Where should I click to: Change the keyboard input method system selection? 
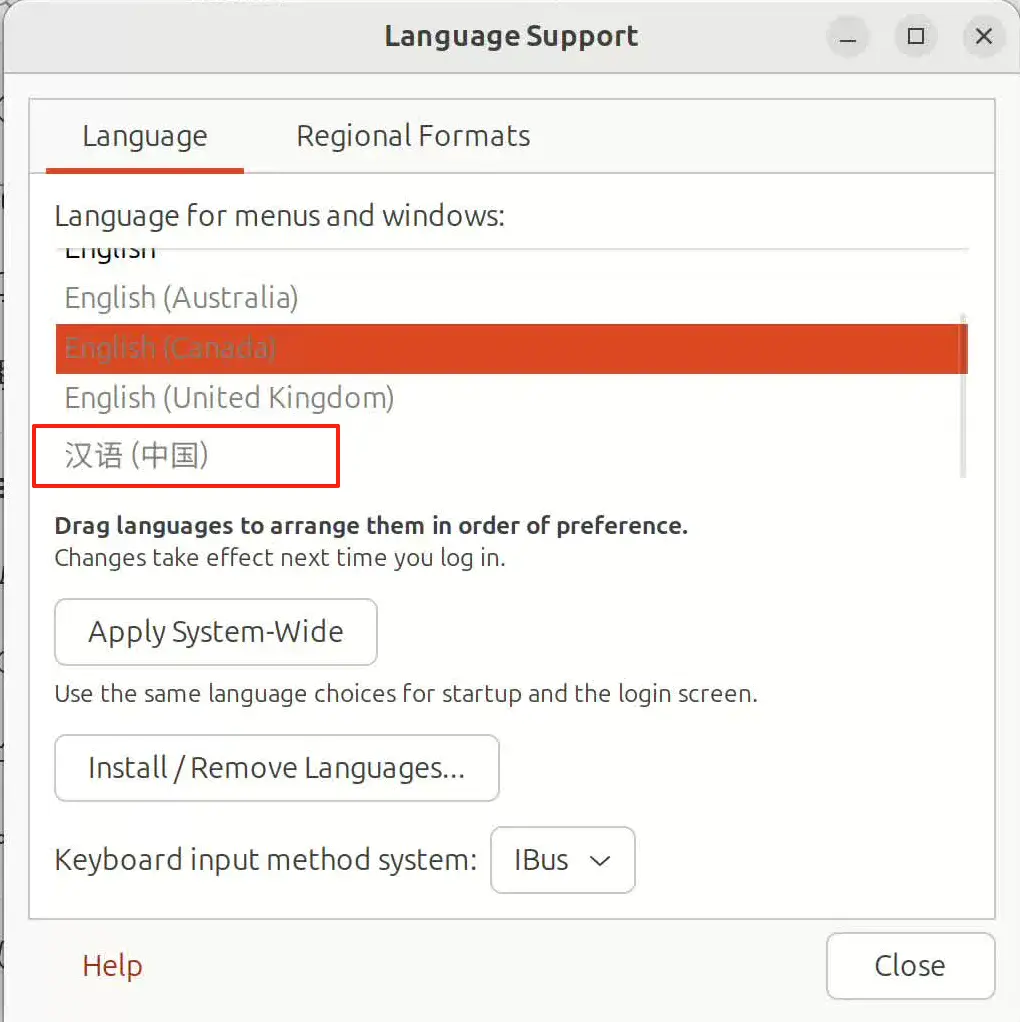pyautogui.click(x=562, y=860)
